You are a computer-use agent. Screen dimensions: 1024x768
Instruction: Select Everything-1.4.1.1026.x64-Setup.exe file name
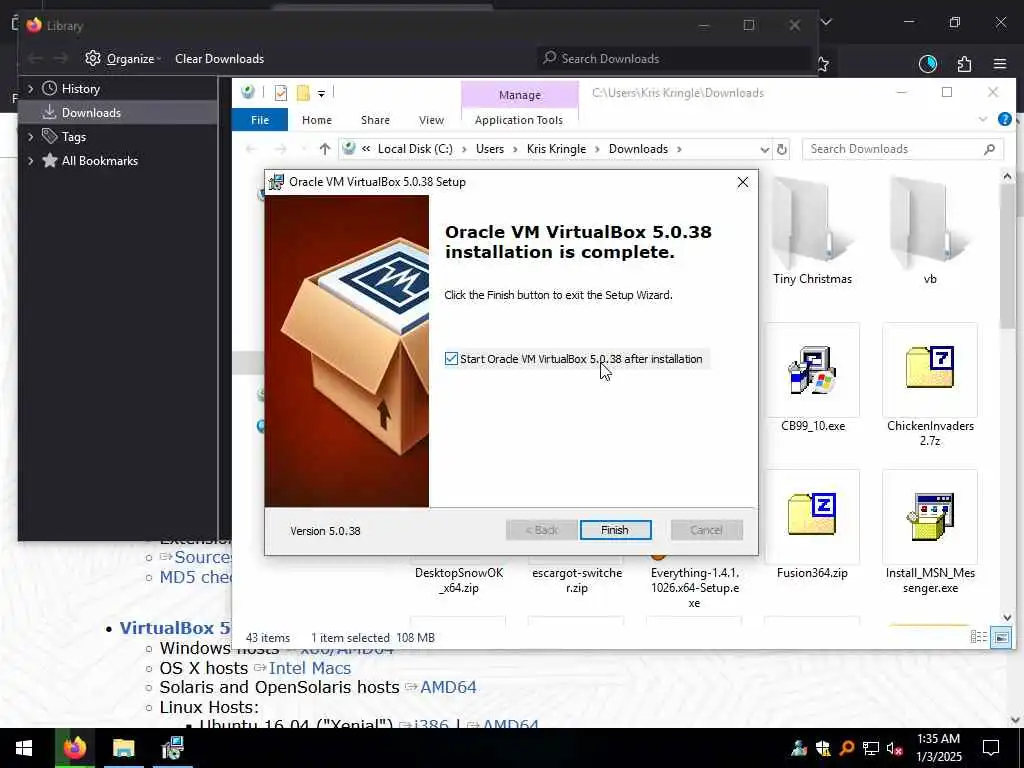tap(694, 588)
